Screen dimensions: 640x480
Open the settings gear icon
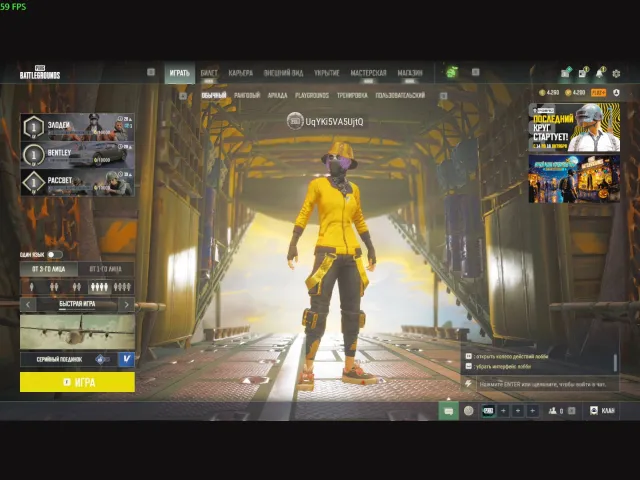pos(616,73)
